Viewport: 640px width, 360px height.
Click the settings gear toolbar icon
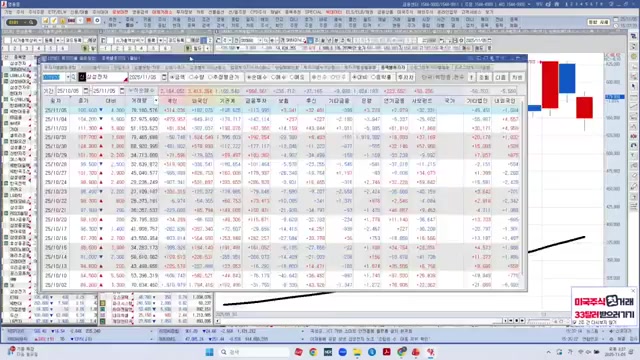pos(97,21)
